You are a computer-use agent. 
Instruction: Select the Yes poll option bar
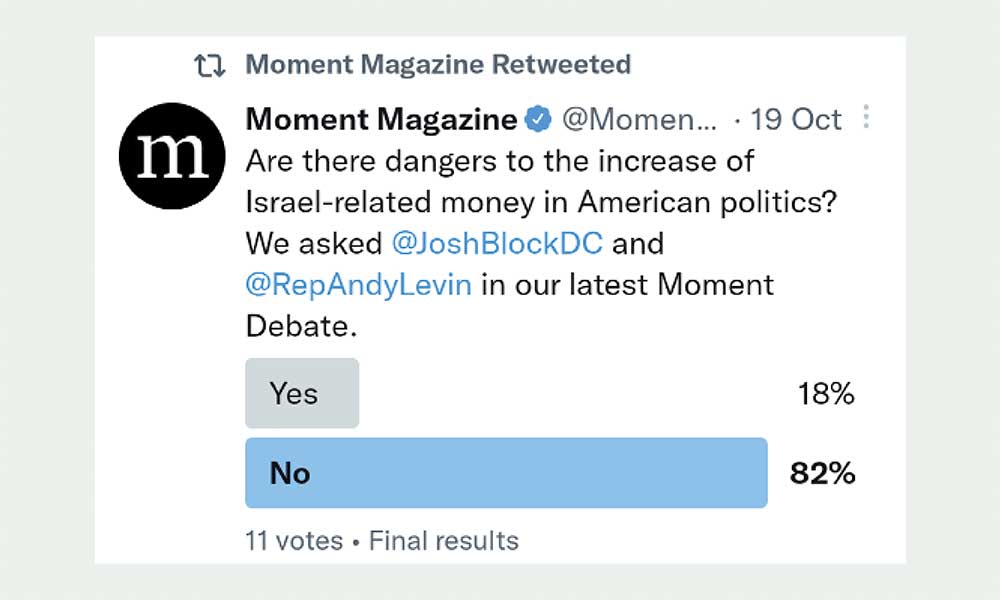click(x=302, y=393)
